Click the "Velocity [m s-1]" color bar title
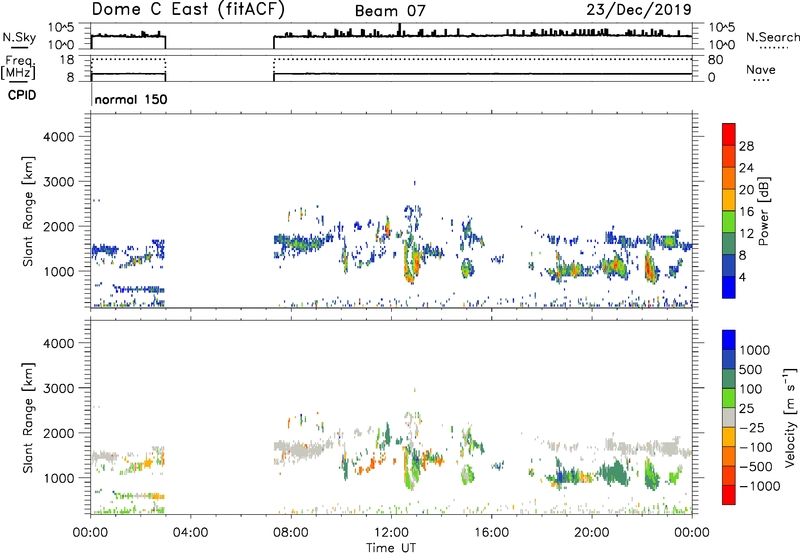 click(x=790, y=417)
